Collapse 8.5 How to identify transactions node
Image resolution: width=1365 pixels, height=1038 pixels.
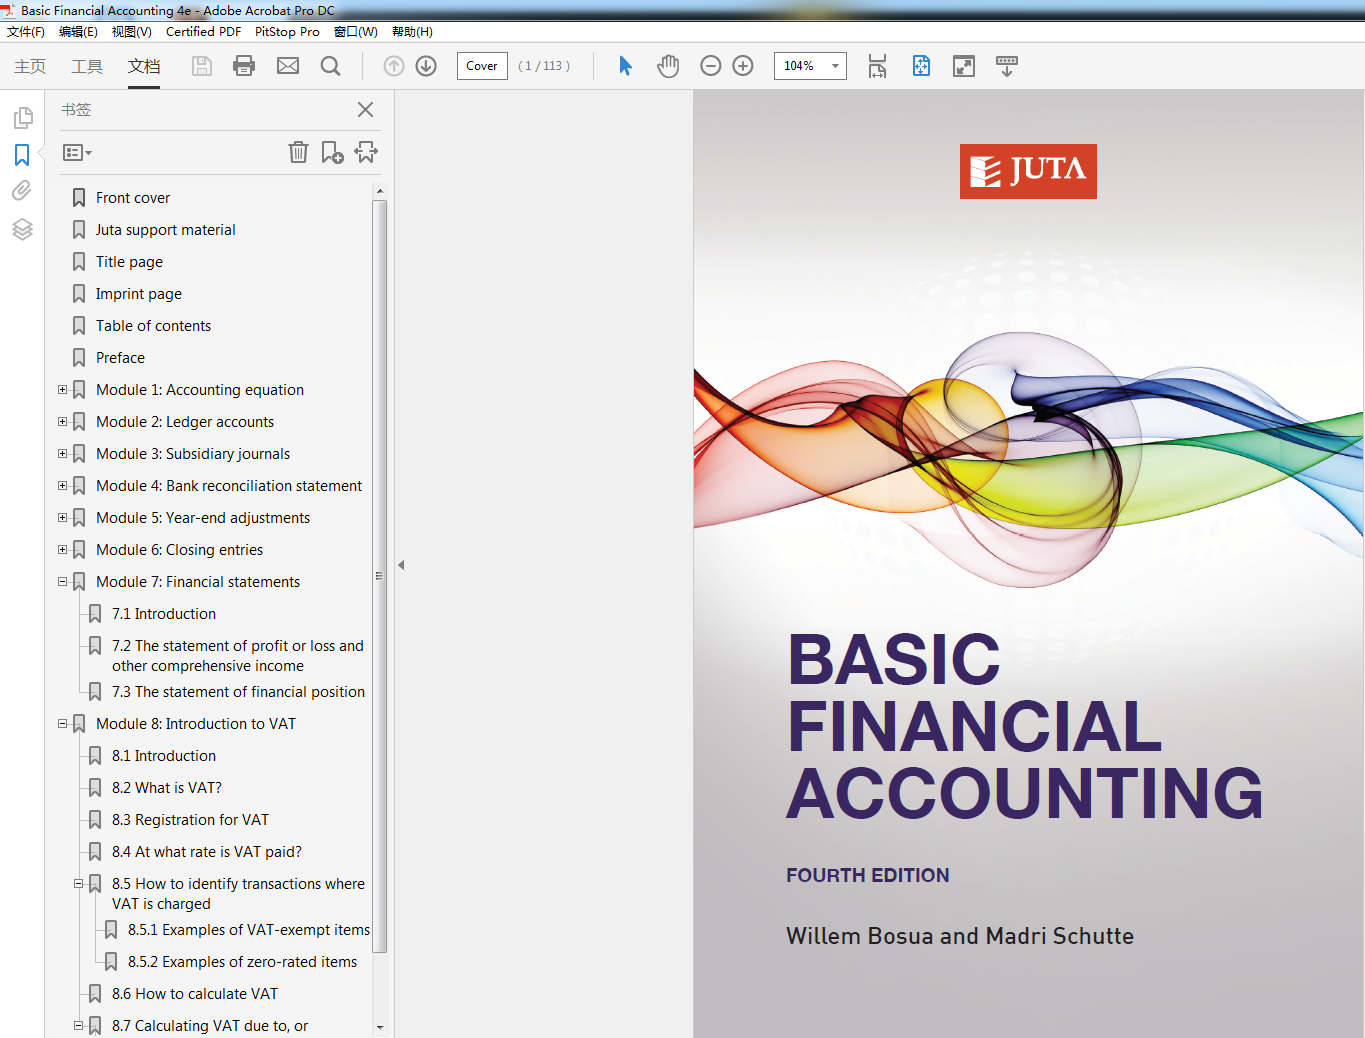tap(79, 884)
